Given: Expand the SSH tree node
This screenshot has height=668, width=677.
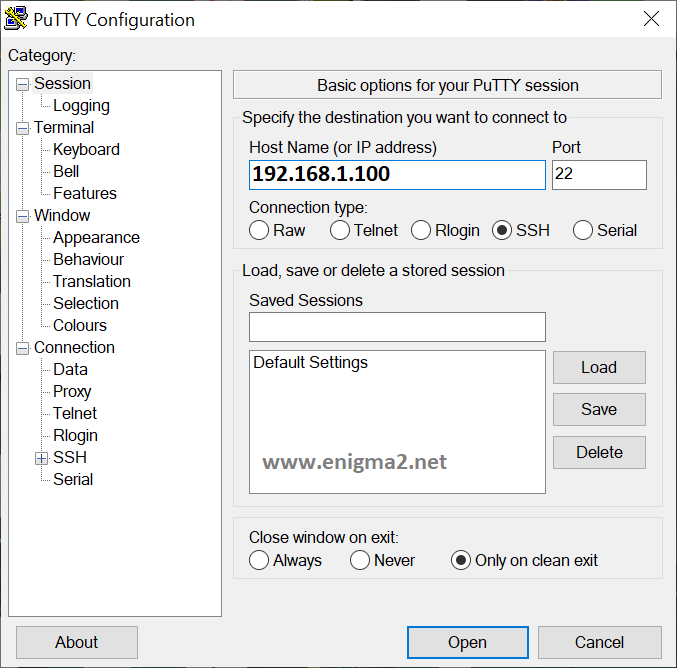Looking at the screenshot, I should point(41,458).
